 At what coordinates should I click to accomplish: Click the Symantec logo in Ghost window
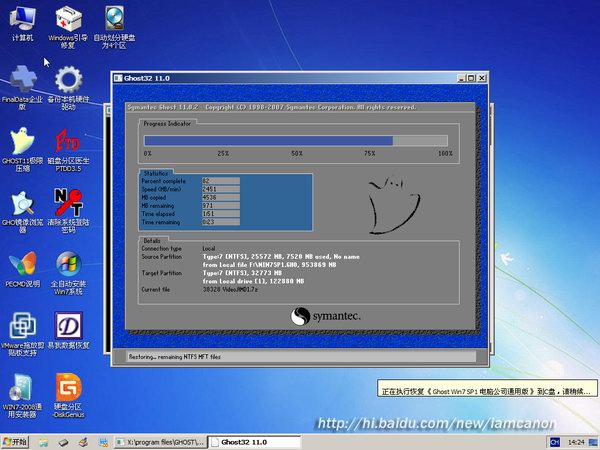[x=325, y=316]
